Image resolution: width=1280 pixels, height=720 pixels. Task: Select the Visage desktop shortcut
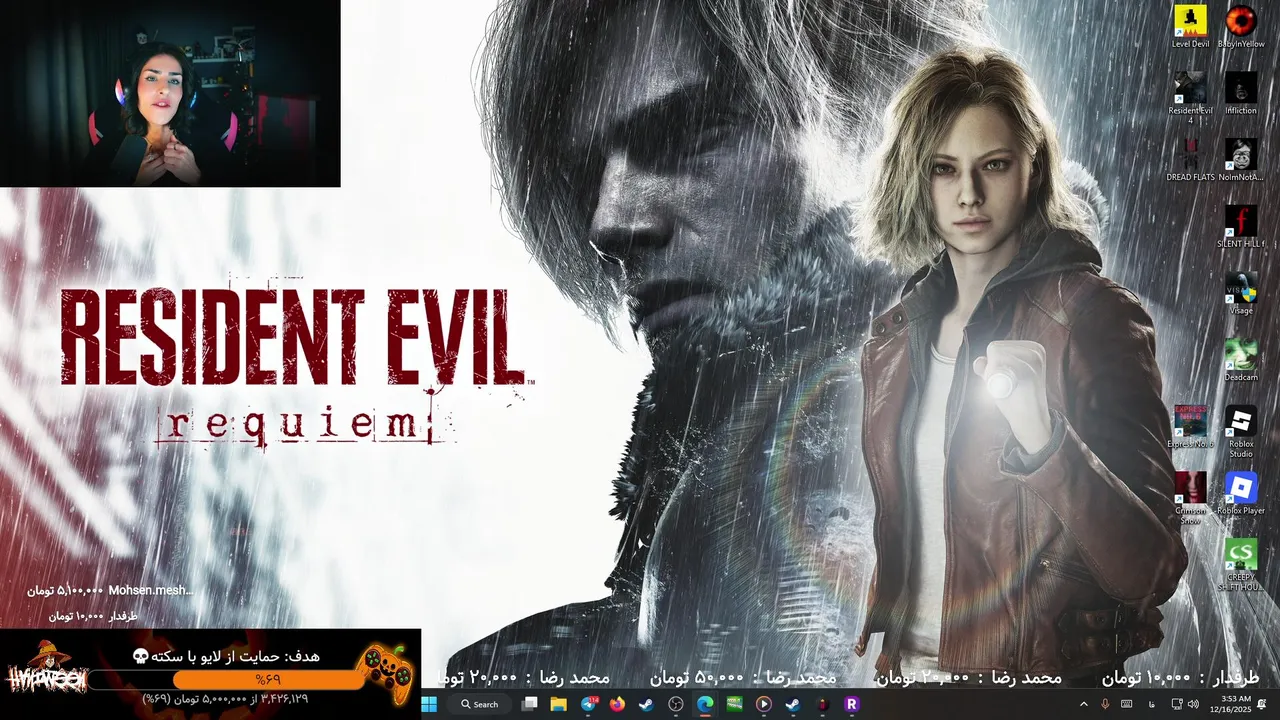(1241, 293)
